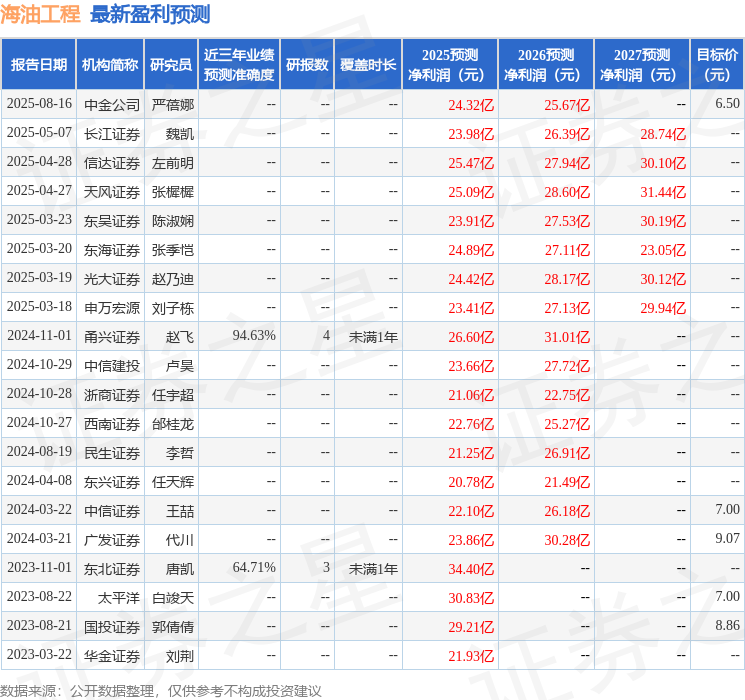
Task: Click the 近三年业绩预测准确度 column header
Action: (239, 65)
